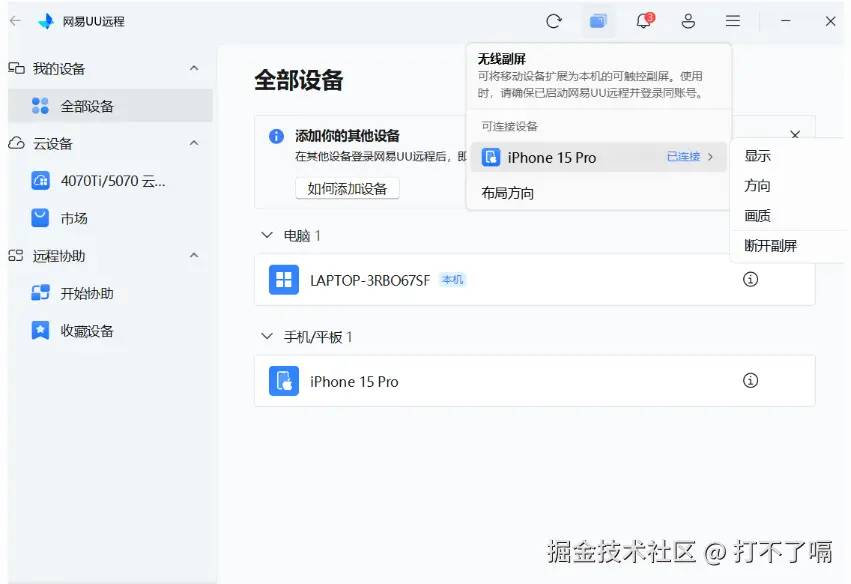851x584 pixels.
Task: Refresh the device list
Action: tap(554, 21)
